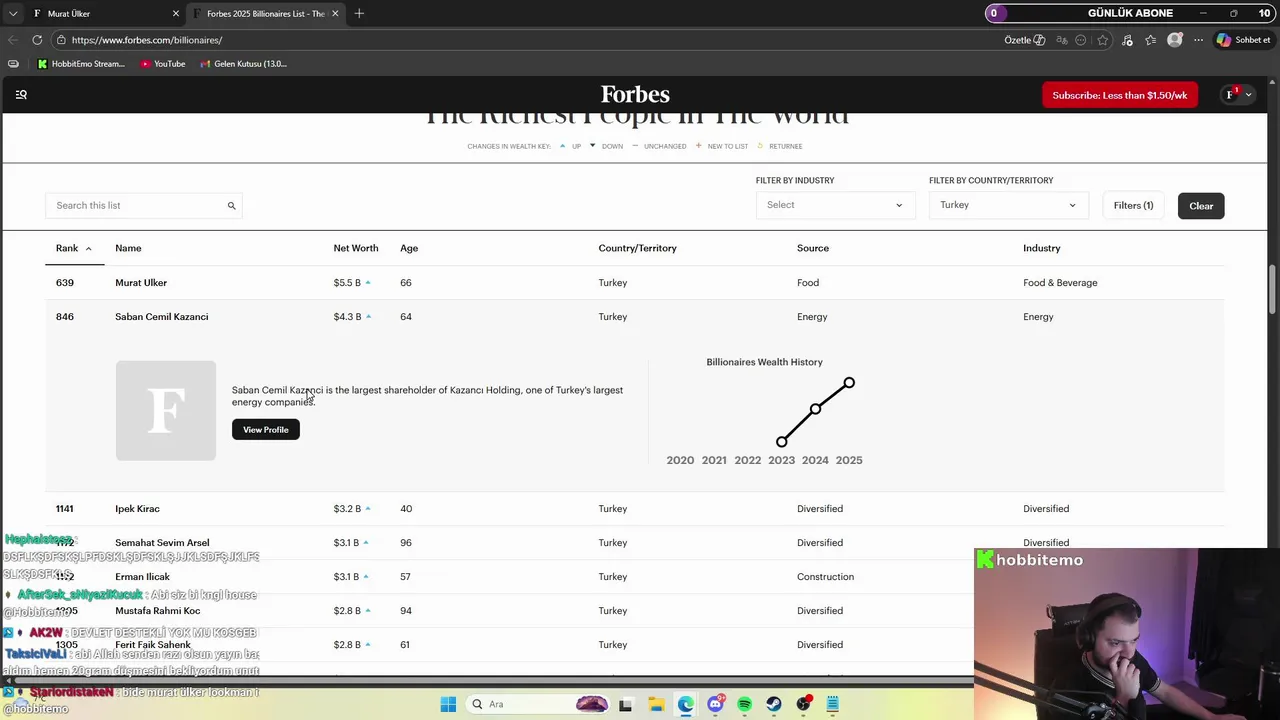Open the YouTube bookmark
This screenshot has height=720, width=1280.
pyautogui.click(x=163, y=64)
